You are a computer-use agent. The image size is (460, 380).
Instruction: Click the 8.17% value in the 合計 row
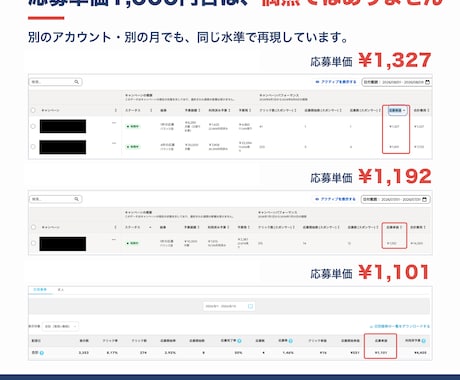click(112, 353)
